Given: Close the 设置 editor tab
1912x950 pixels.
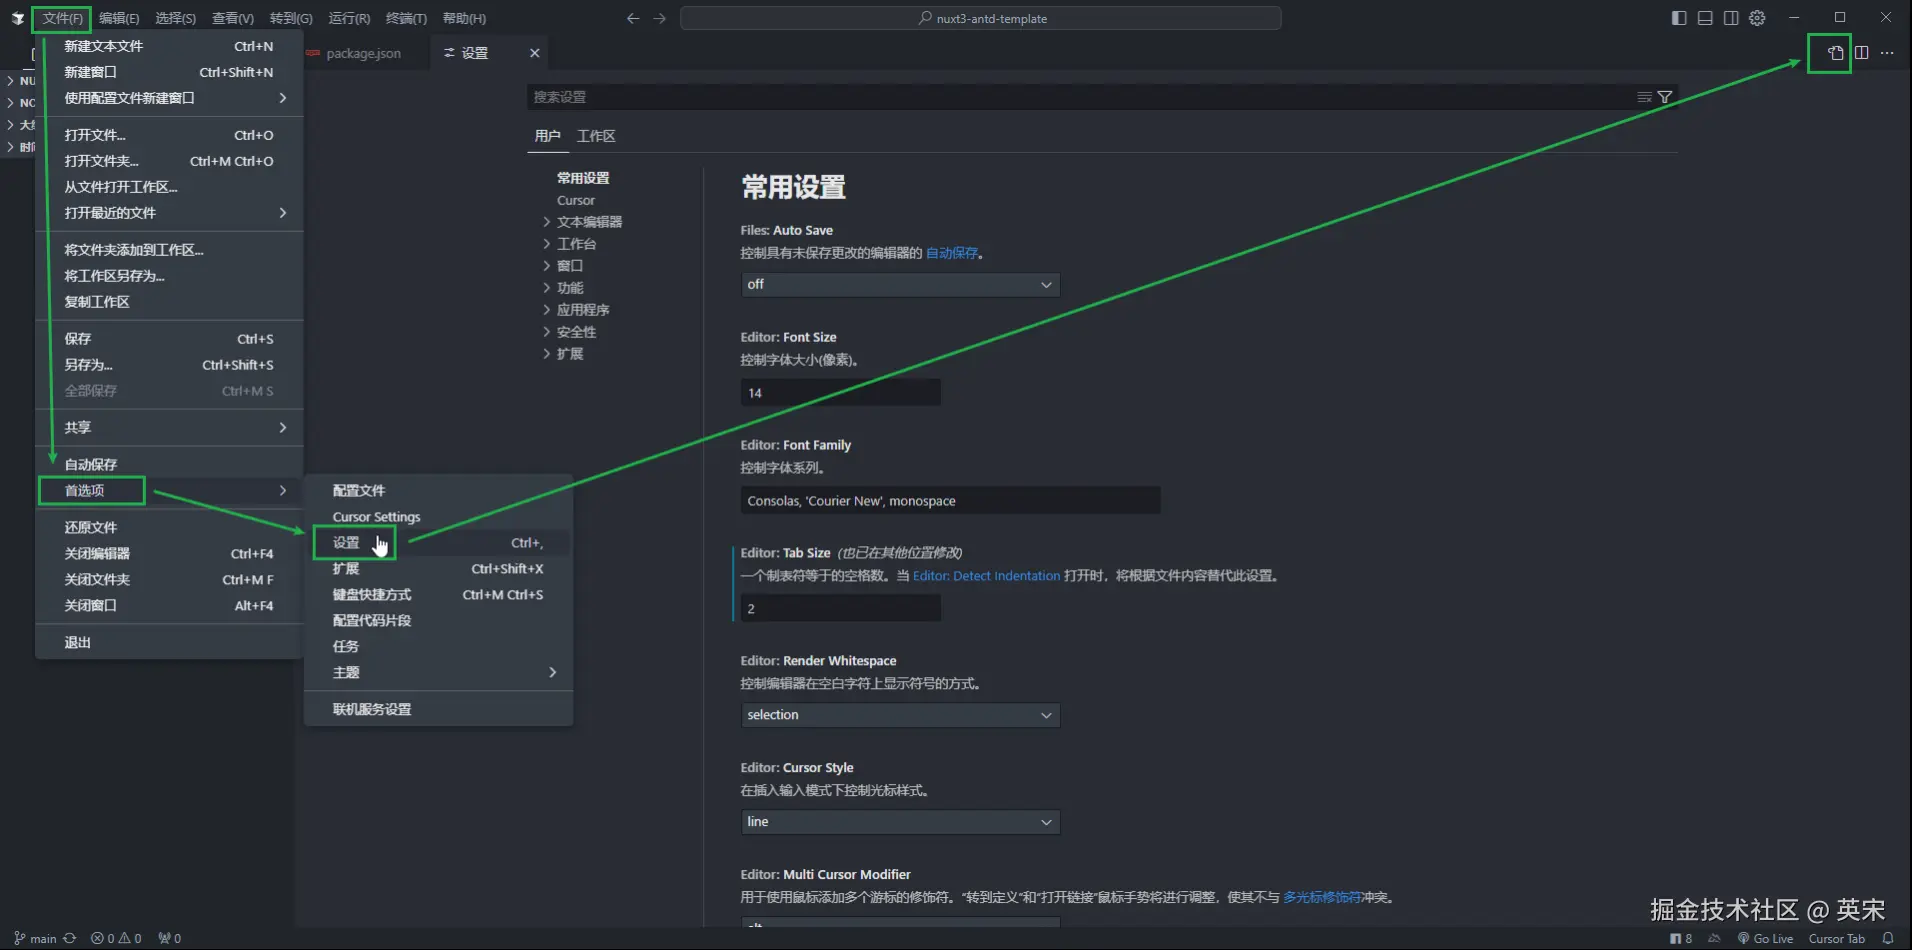Looking at the screenshot, I should point(535,53).
